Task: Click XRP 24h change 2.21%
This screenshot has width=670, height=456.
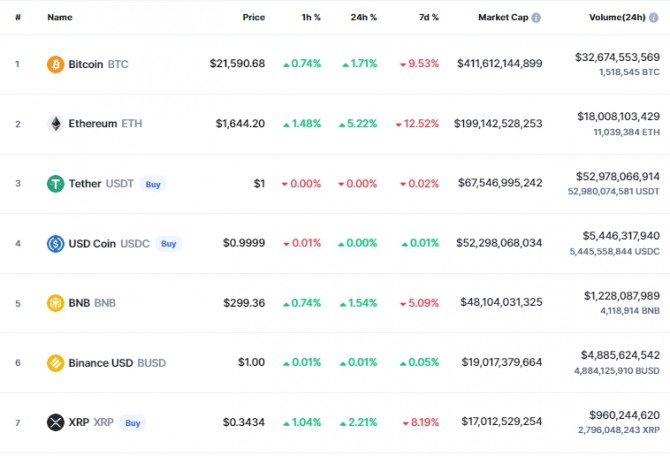Action: point(358,422)
